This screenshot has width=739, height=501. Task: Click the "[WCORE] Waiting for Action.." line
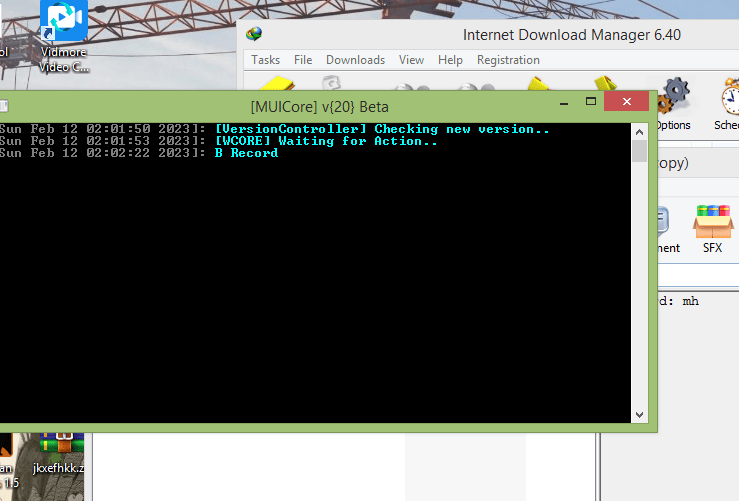click(x=326, y=141)
